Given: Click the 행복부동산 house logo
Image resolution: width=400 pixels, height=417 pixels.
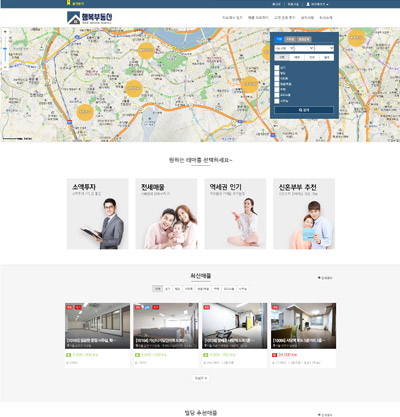Looking at the screenshot, I should pos(90,18).
